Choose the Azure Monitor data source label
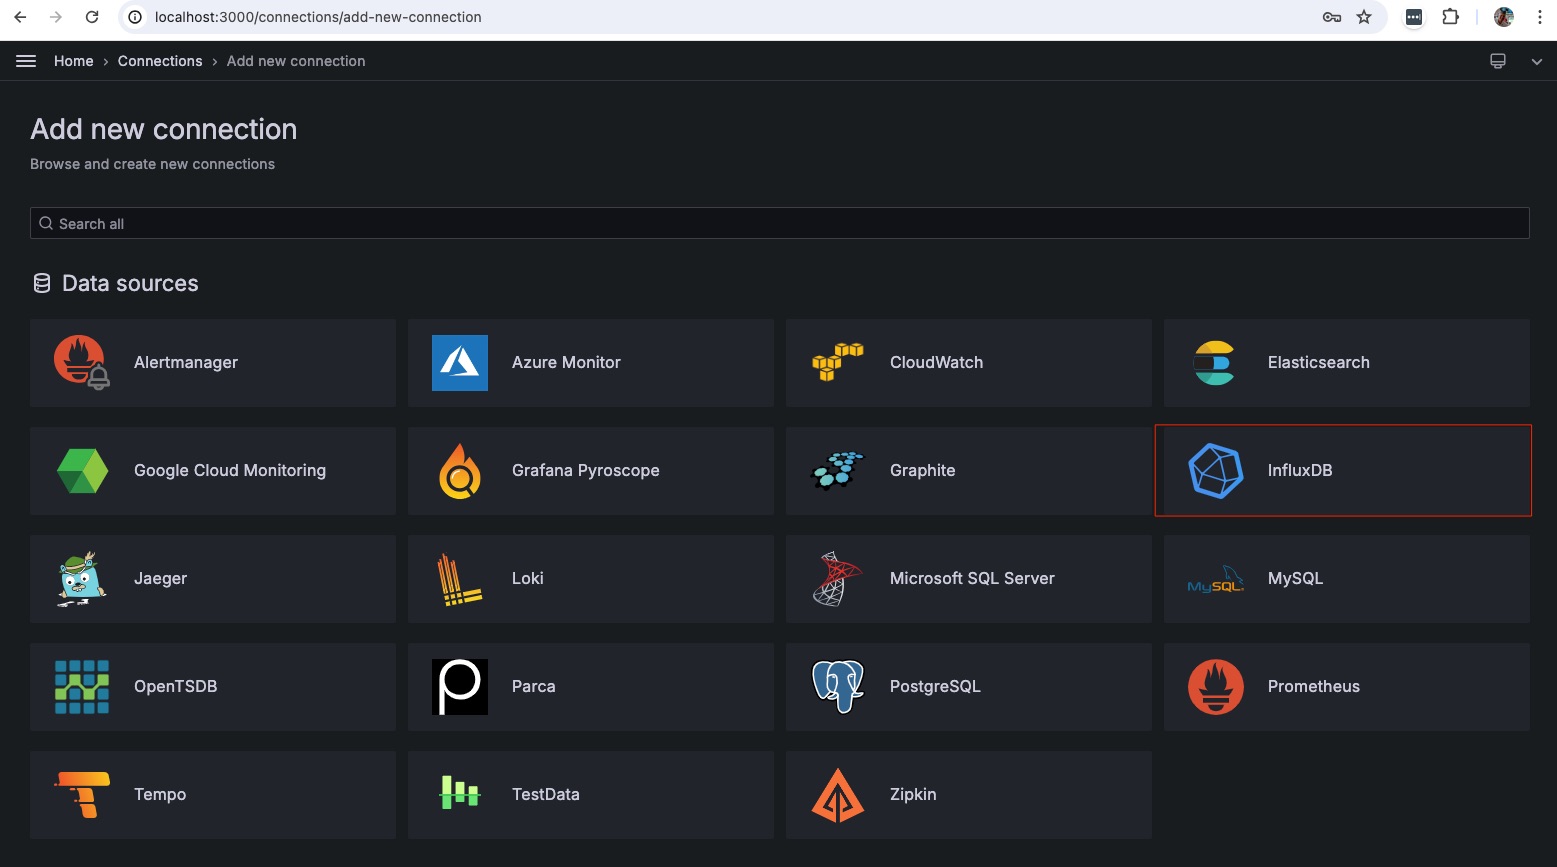Screen dimensions: 1557x867 click(566, 363)
